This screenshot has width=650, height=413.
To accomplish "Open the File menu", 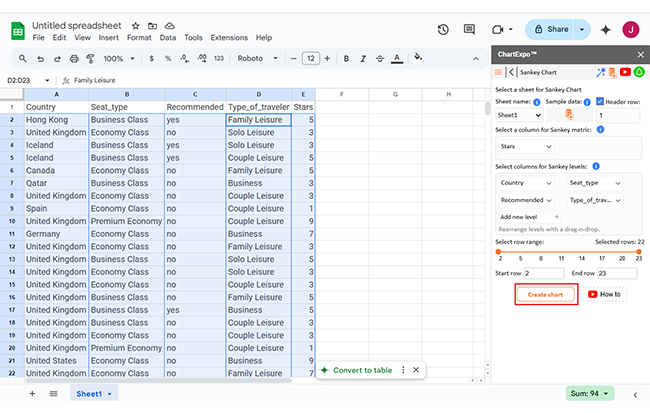I will (x=39, y=38).
